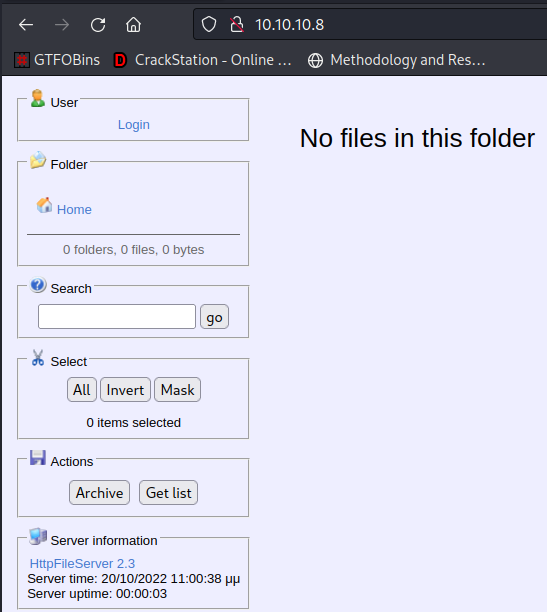
Task: Click the User panel person icon
Action: coord(37,98)
